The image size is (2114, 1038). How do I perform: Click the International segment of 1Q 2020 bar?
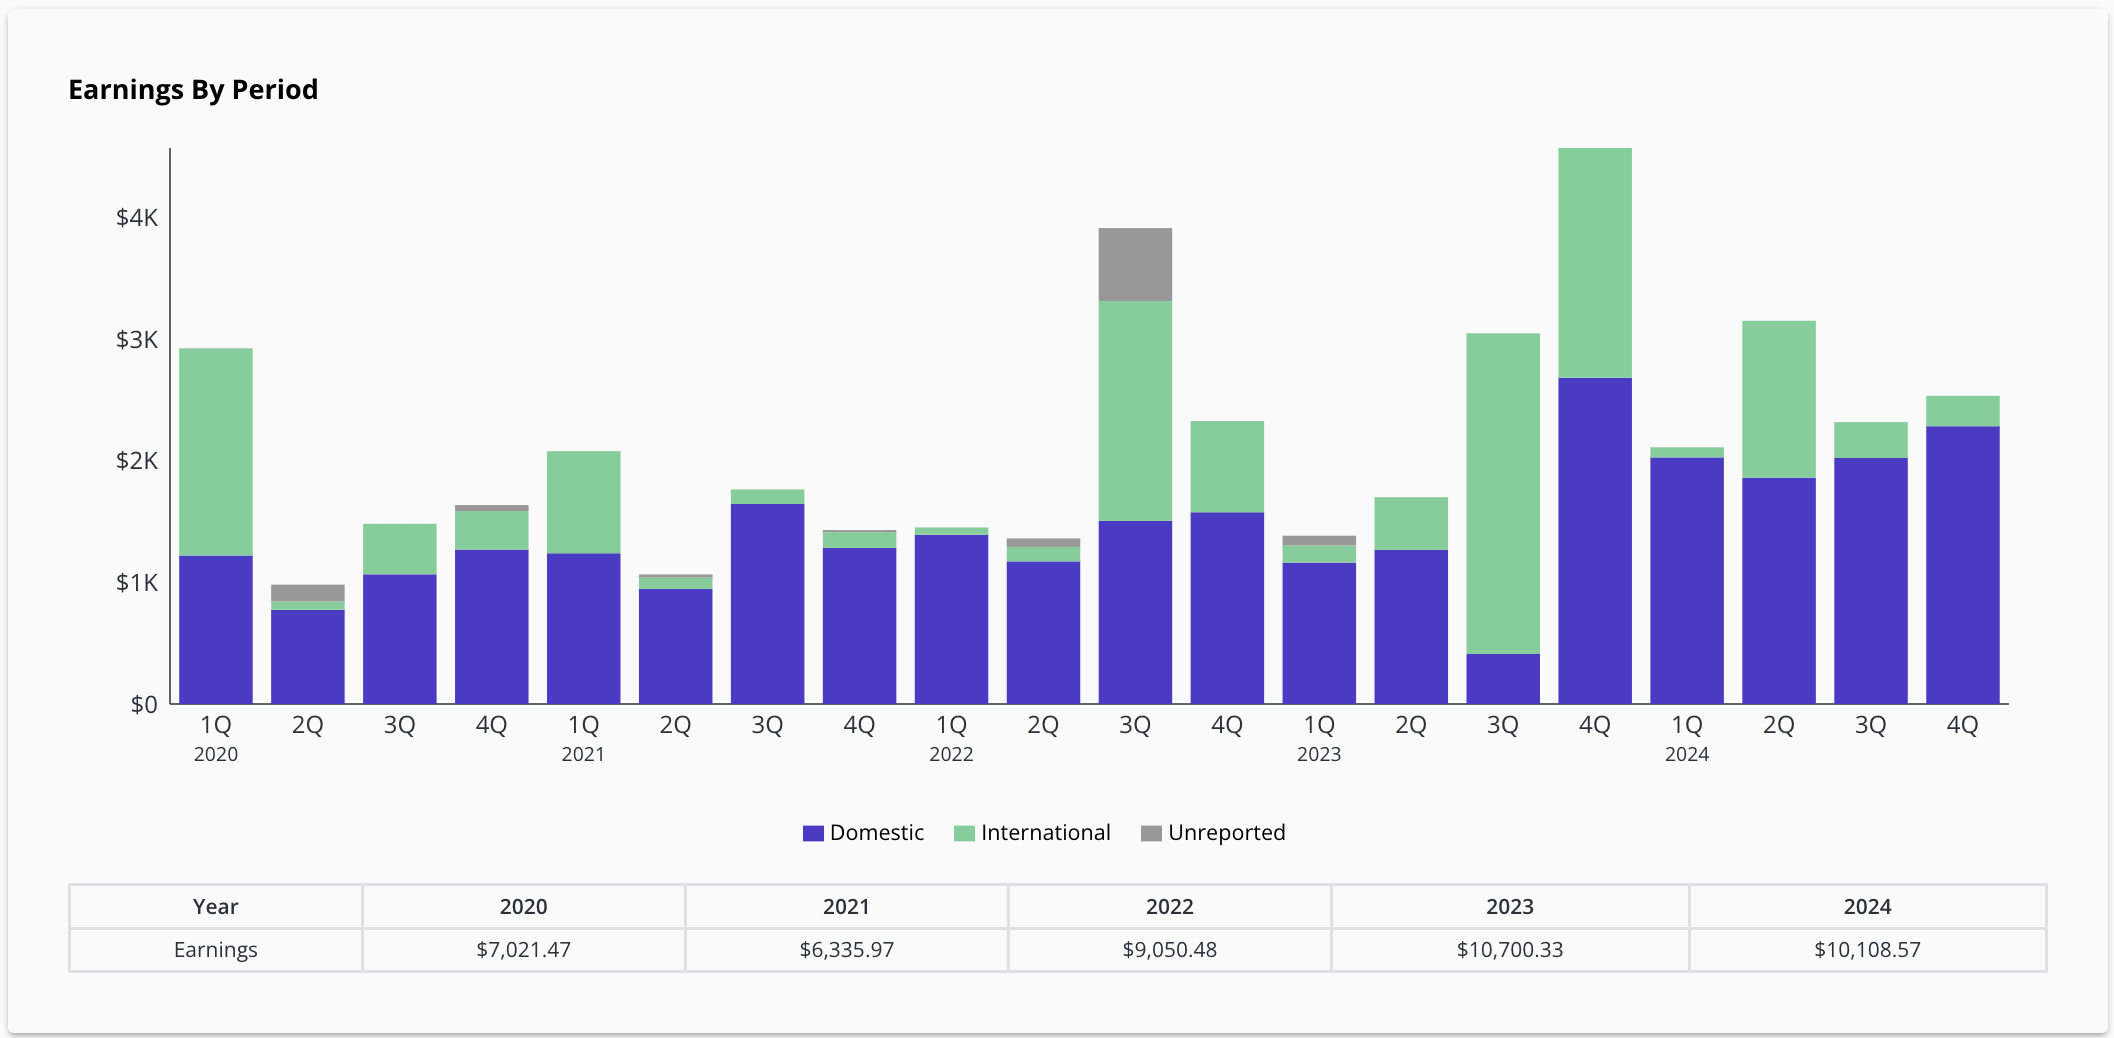[216, 451]
